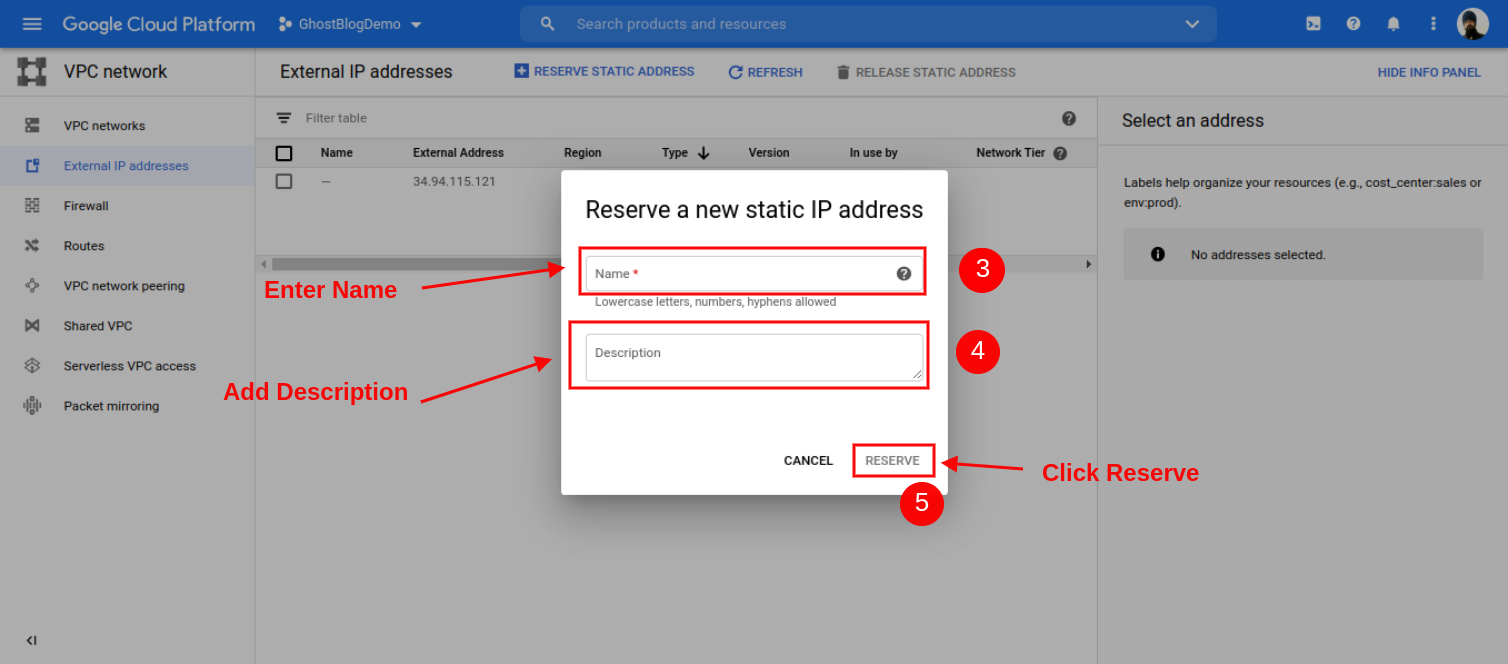Focus the Description text area

[753, 358]
